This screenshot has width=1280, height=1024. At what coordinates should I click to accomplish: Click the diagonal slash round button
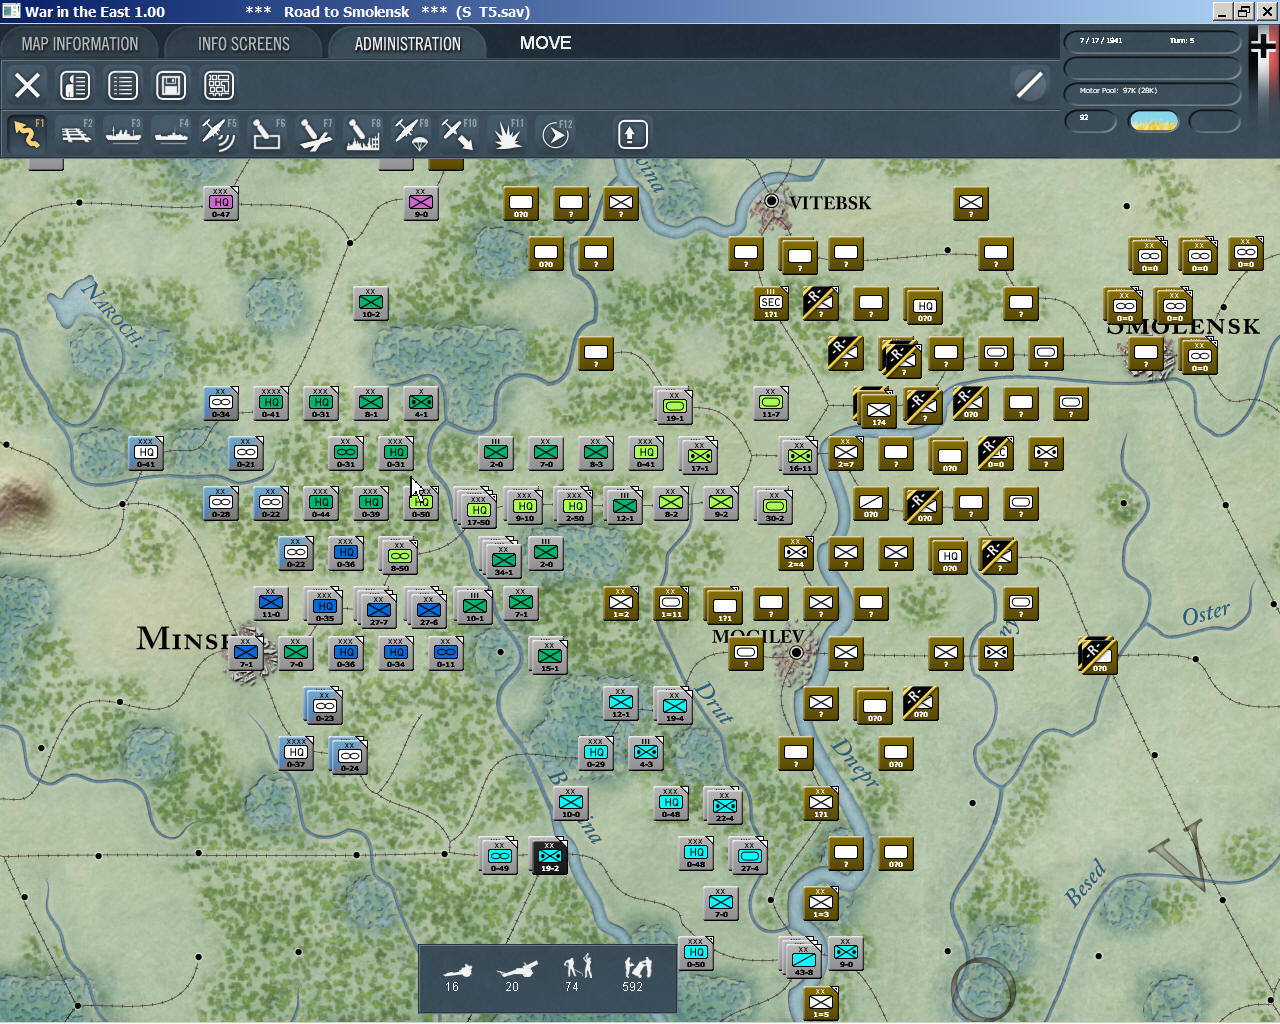(1029, 85)
